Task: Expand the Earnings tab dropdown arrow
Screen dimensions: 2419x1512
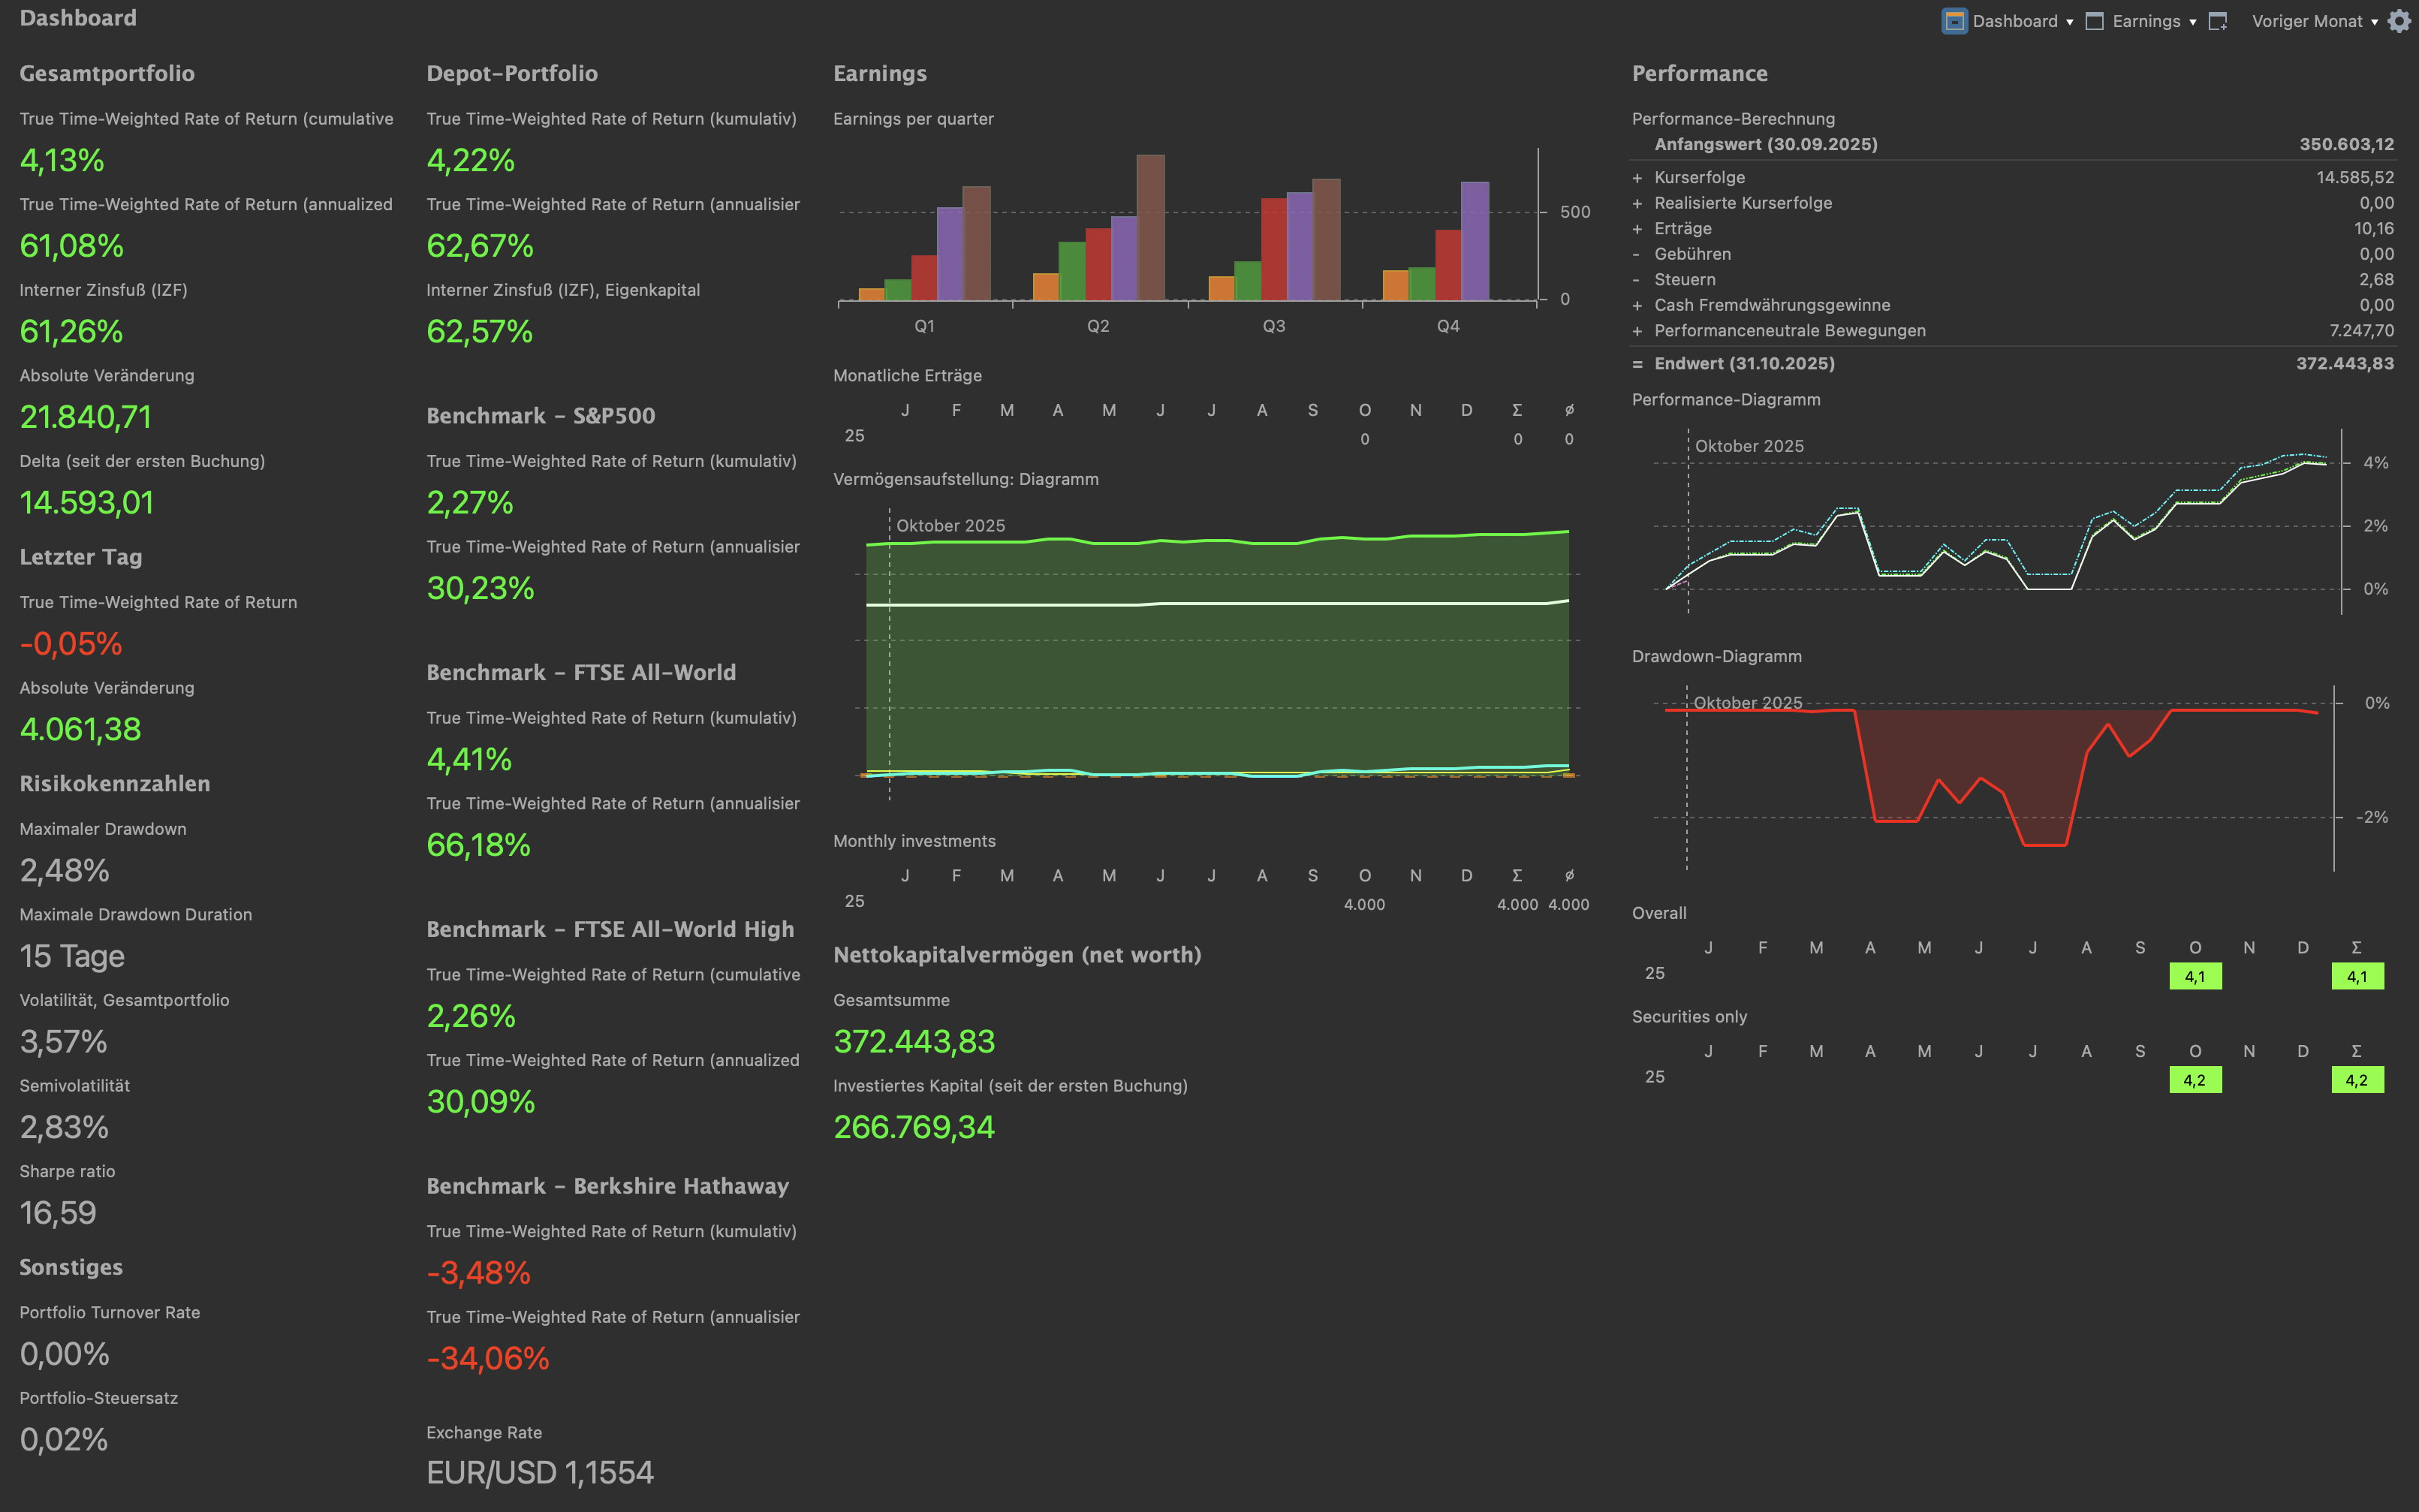Action: [2193, 22]
